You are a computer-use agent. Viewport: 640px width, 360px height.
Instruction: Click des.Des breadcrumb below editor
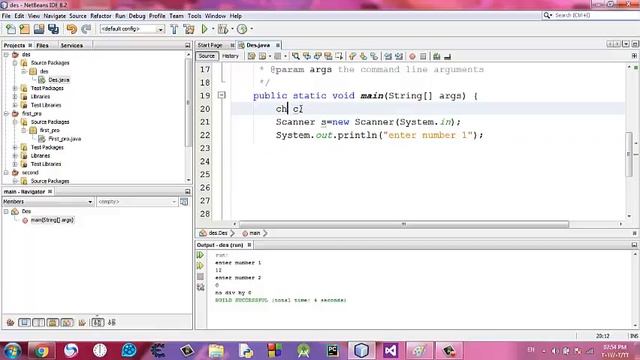[218, 233]
